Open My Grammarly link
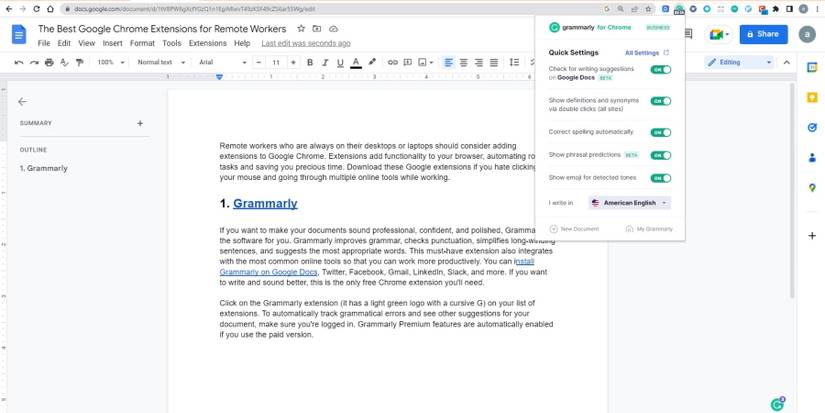 [649, 229]
